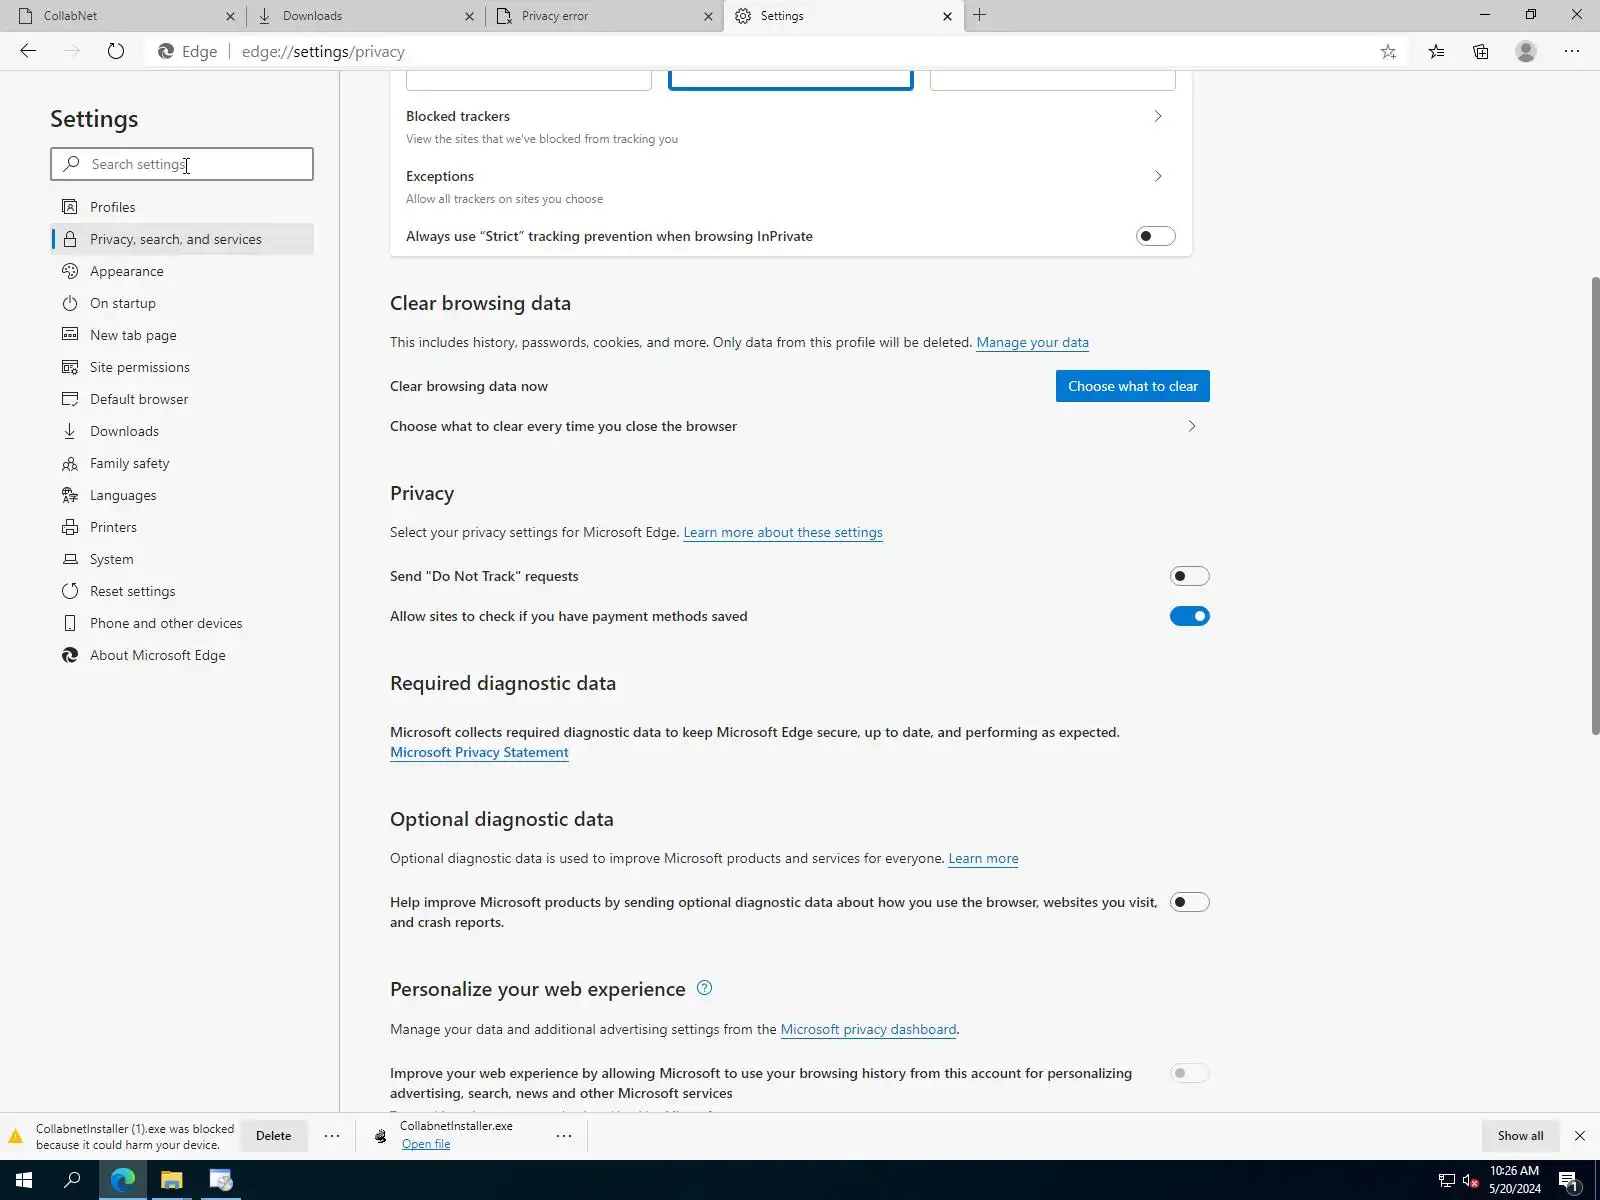Open Privacy, search, and services settings
1600x1200 pixels.
pos(182,239)
